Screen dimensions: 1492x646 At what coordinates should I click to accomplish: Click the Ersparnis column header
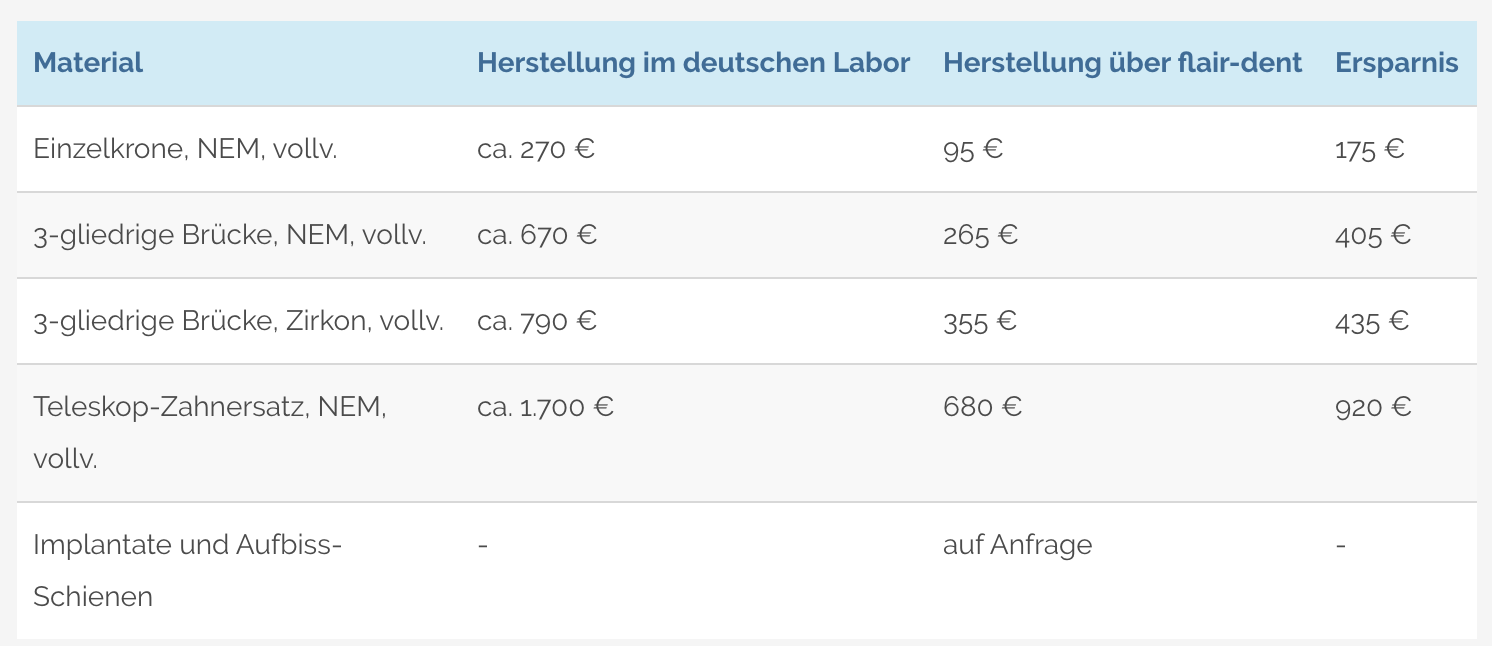coord(1396,63)
